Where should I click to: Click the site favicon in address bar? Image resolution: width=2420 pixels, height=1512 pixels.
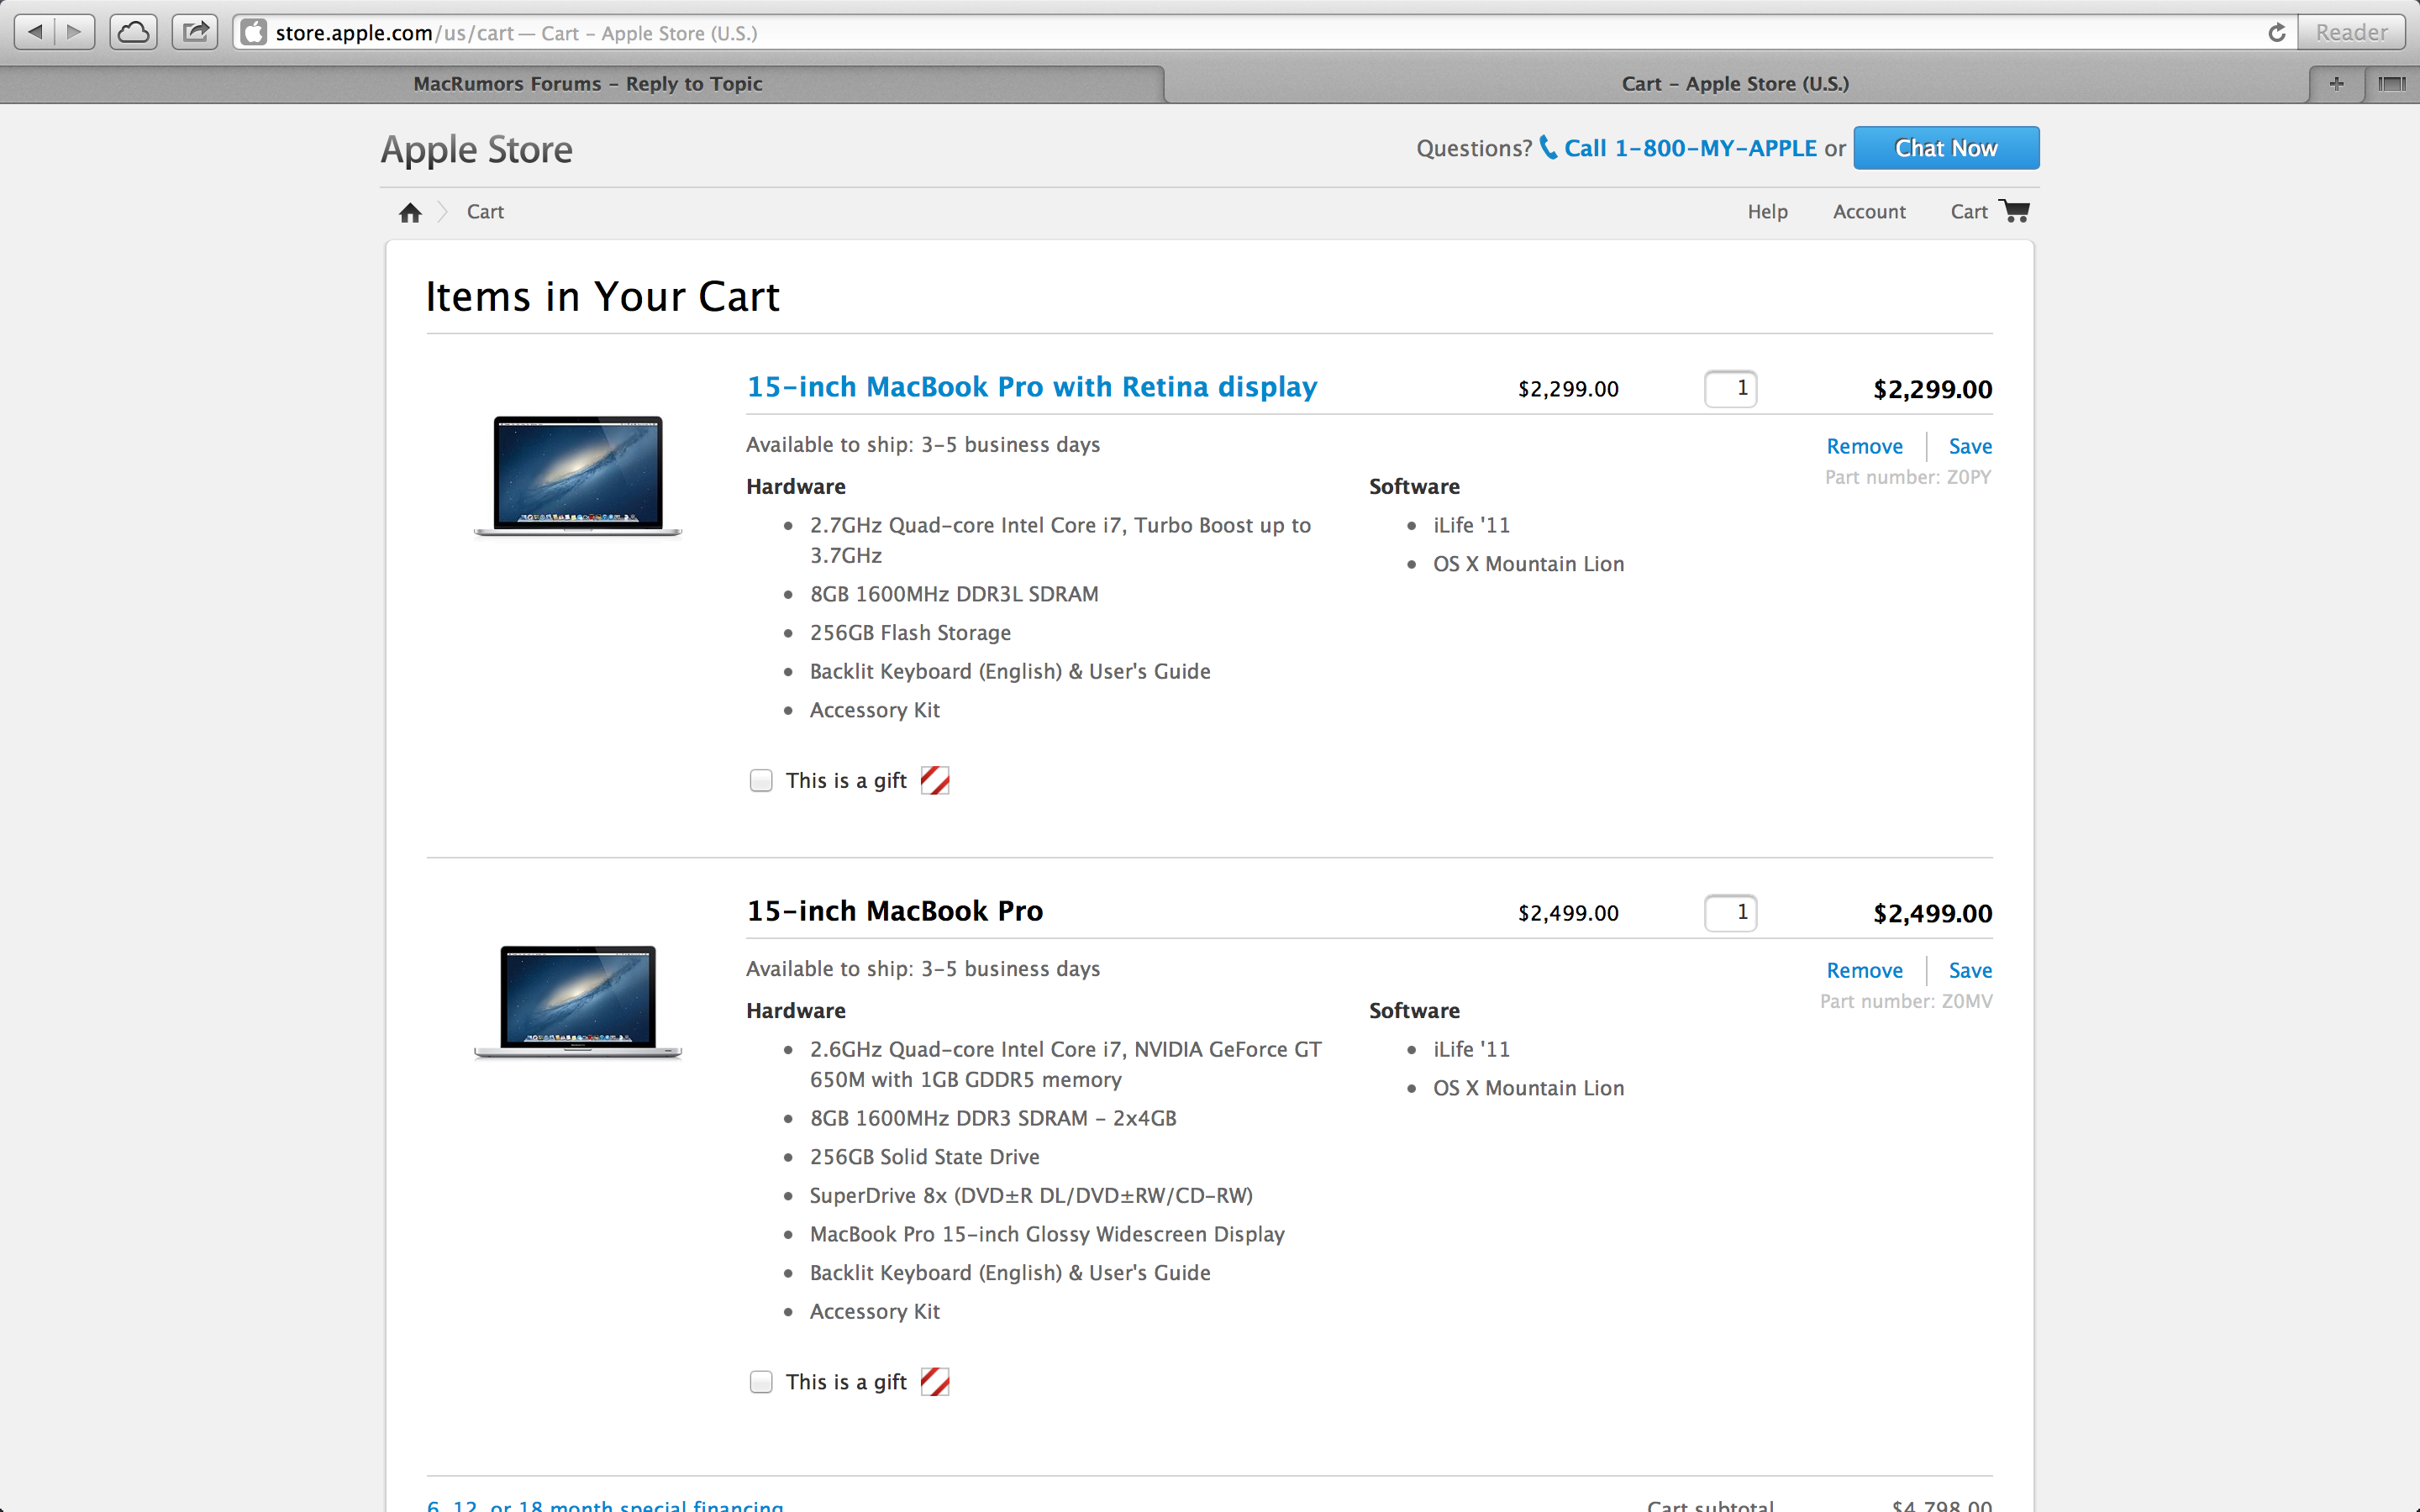tap(254, 33)
